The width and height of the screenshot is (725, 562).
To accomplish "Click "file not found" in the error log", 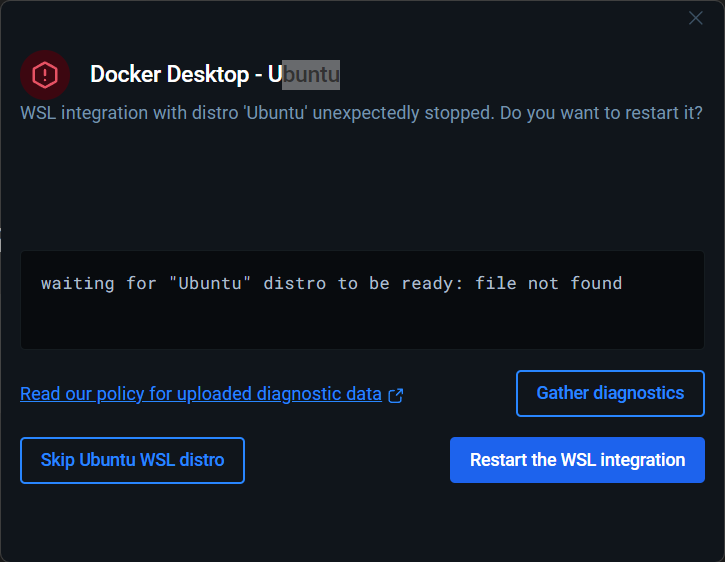I will tap(548, 284).
